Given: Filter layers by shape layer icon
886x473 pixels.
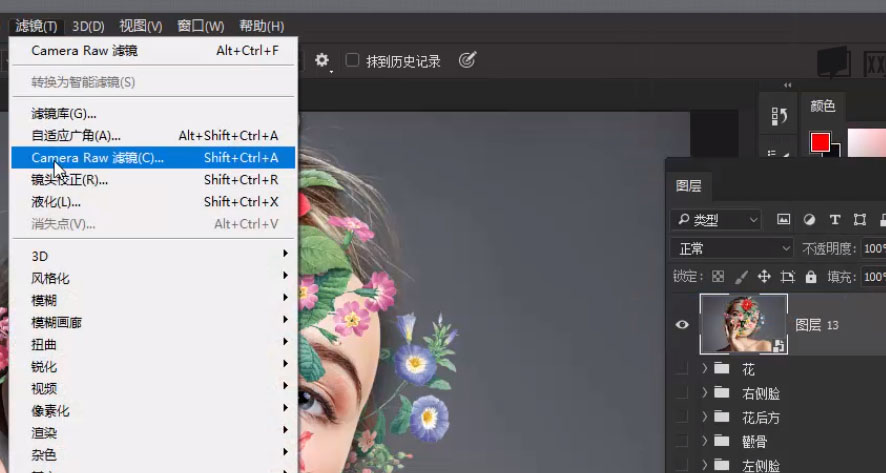Looking at the screenshot, I should point(859,220).
